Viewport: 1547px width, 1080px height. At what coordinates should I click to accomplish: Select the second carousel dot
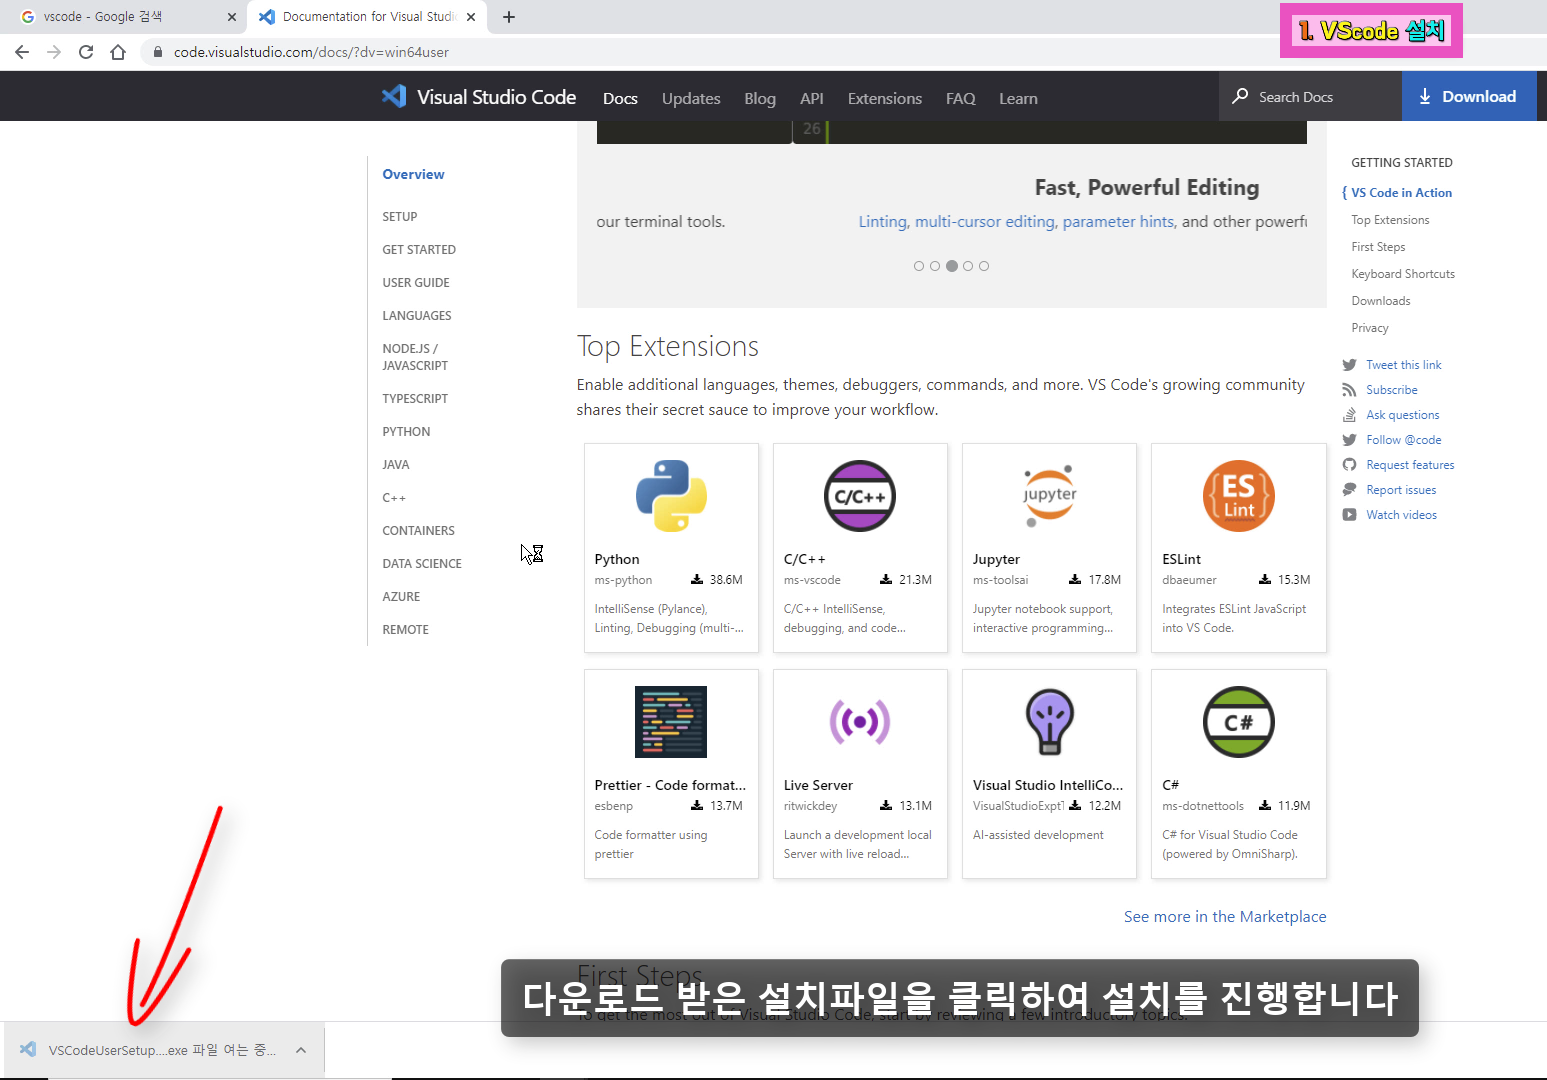click(x=935, y=266)
